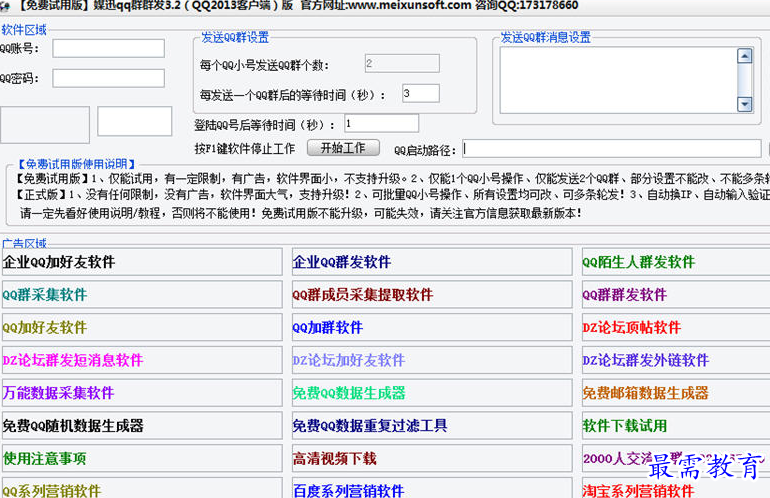Open the 免费邮箱数据生成器 ad button
The image size is (770, 498).
tap(676, 393)
